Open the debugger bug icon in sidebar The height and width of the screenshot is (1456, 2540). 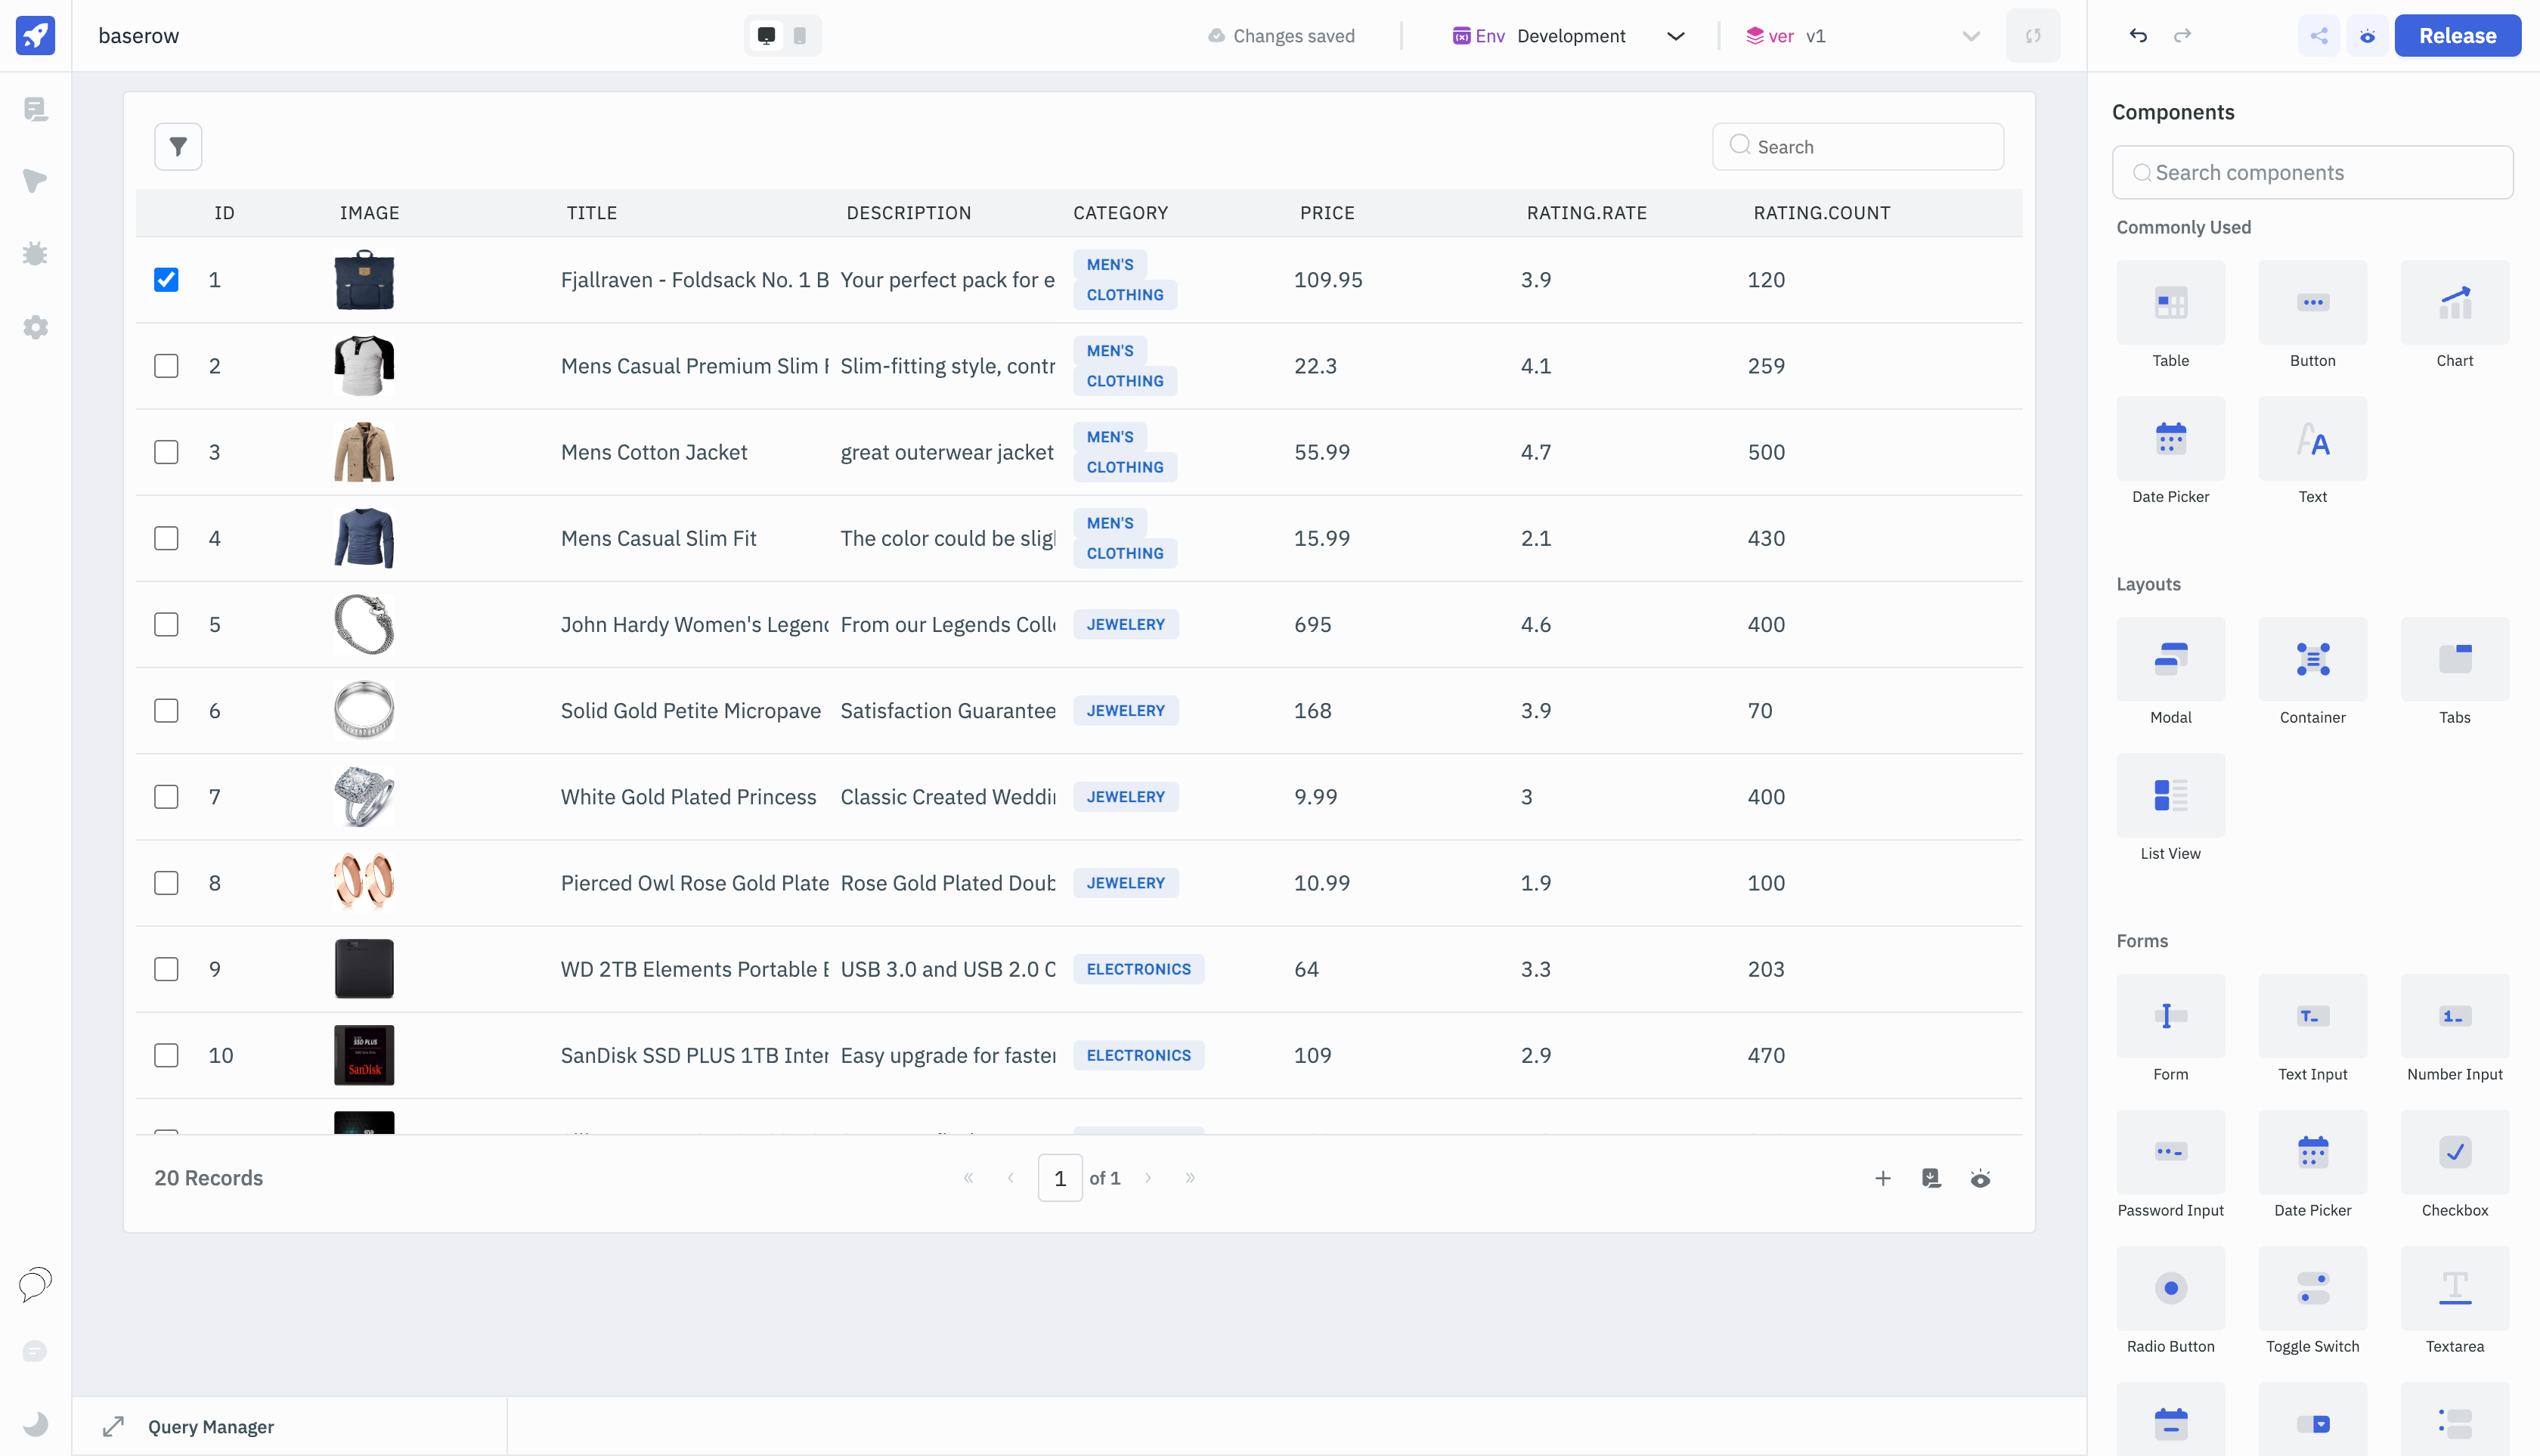click(x=35, y=254)
